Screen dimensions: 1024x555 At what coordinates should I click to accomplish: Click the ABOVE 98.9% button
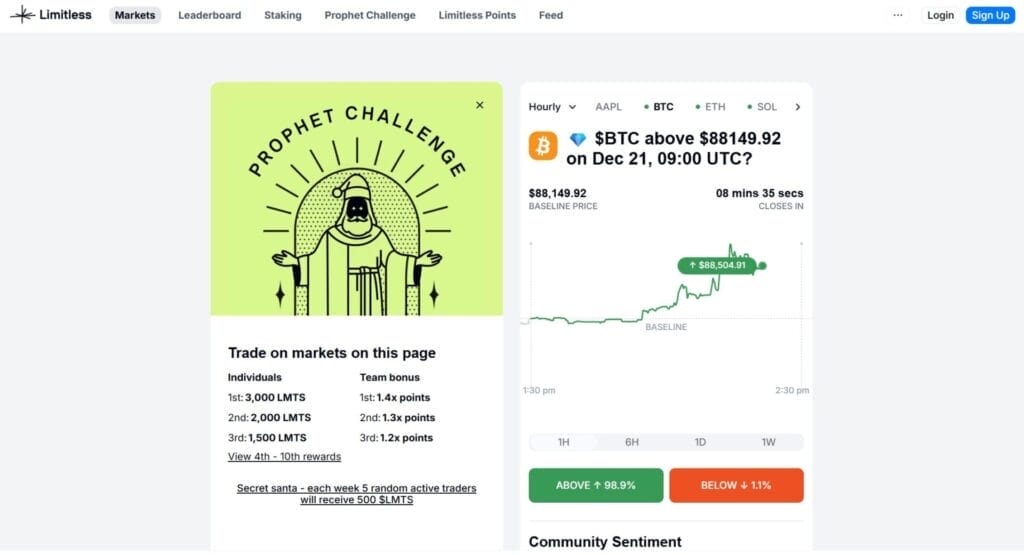tap(596, 485)
